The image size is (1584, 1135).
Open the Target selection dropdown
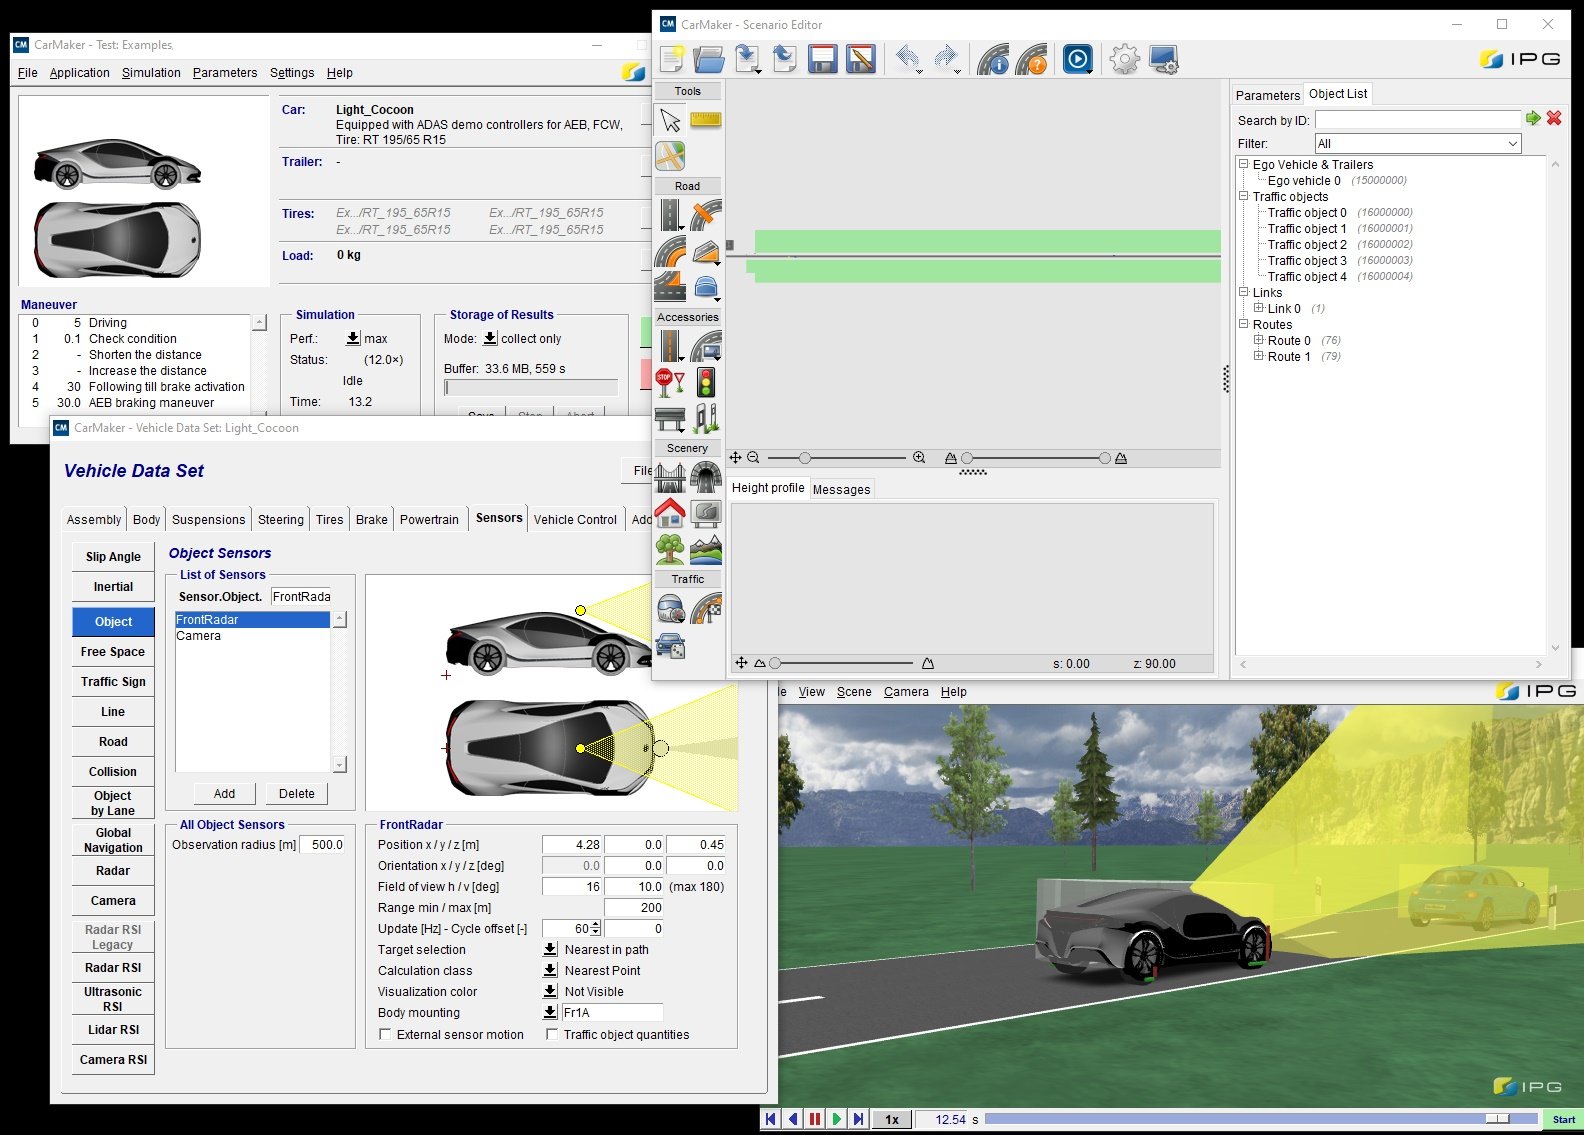click(x=550, y=950)
